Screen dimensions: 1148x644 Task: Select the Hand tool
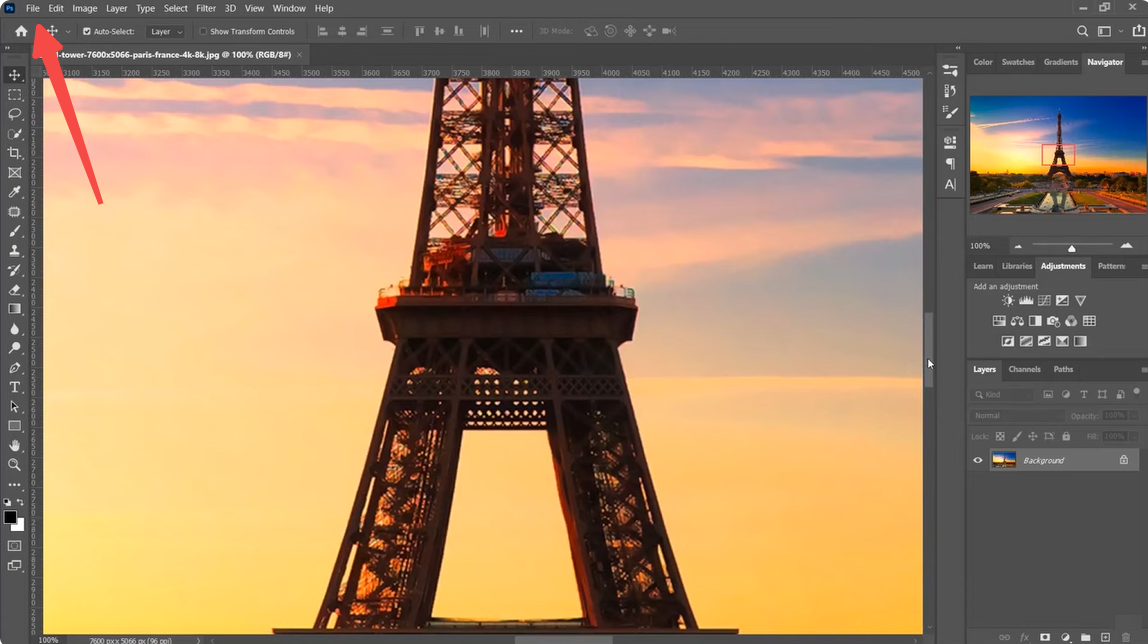coord(15,445)
